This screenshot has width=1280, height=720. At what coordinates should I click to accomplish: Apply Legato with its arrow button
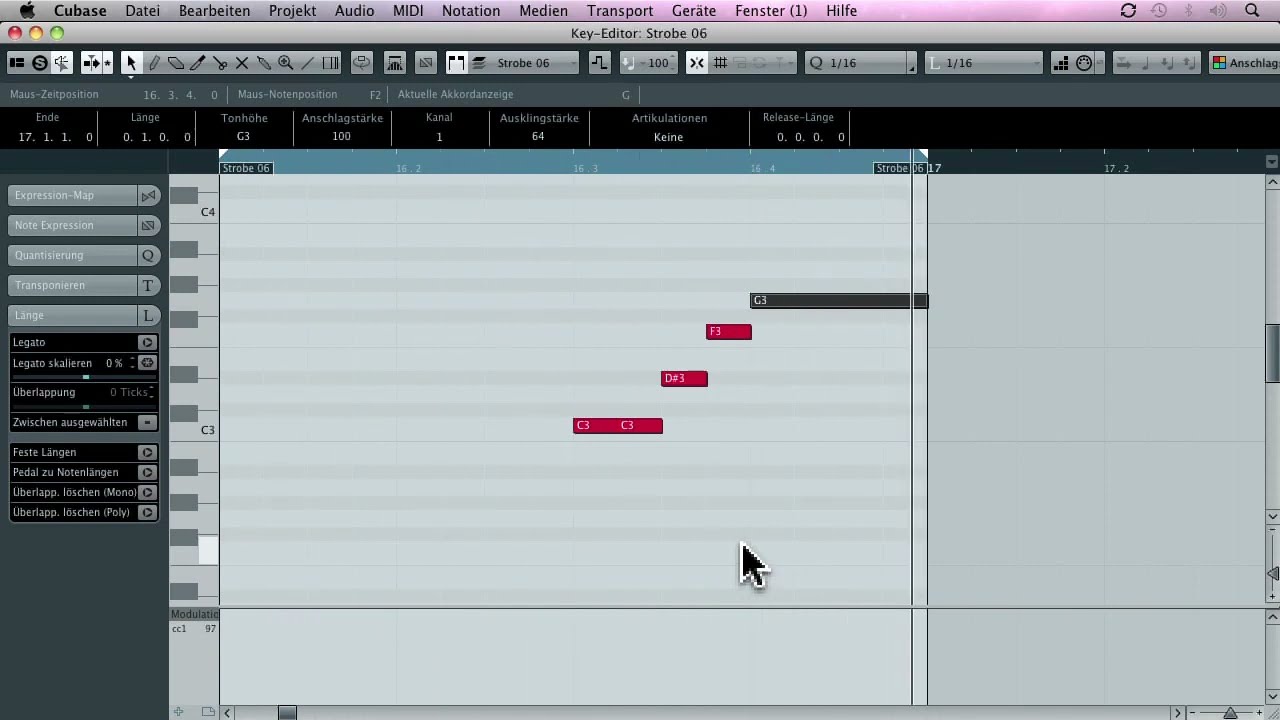click(147, 342)
